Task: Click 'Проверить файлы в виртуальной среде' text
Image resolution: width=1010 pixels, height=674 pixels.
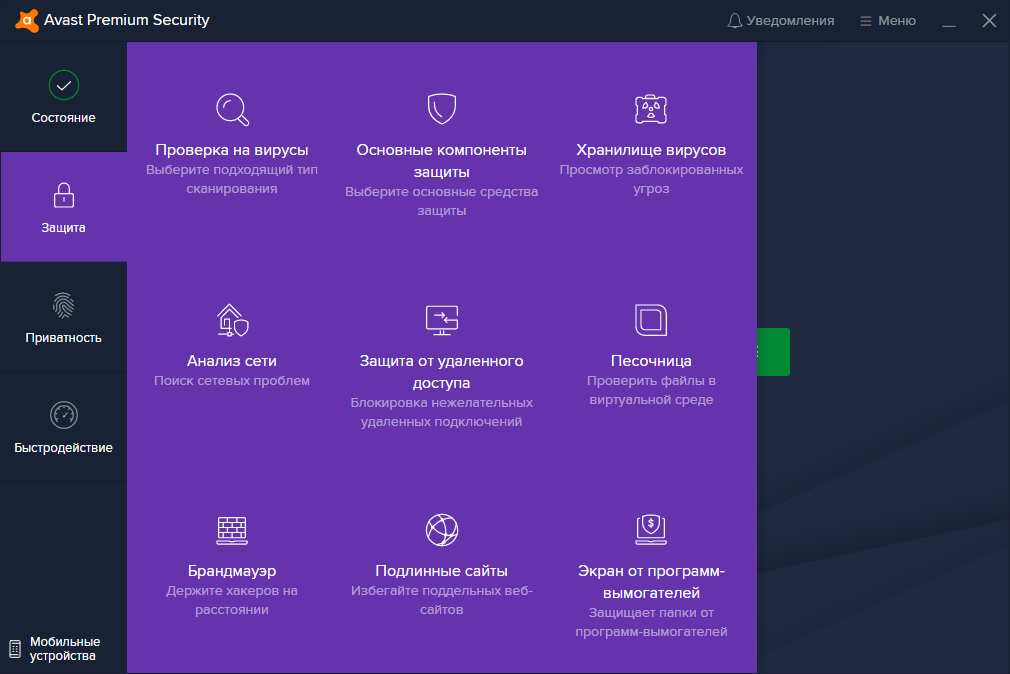Action: (651, 390)
